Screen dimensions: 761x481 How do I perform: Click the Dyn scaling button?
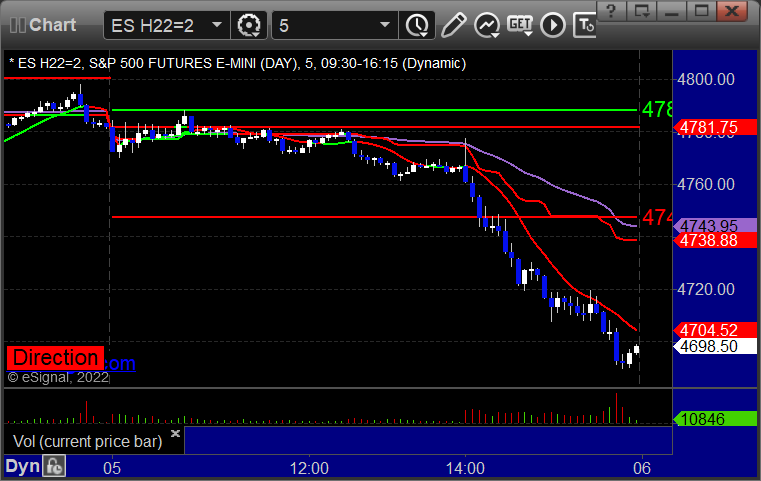(x=23, y=466)
